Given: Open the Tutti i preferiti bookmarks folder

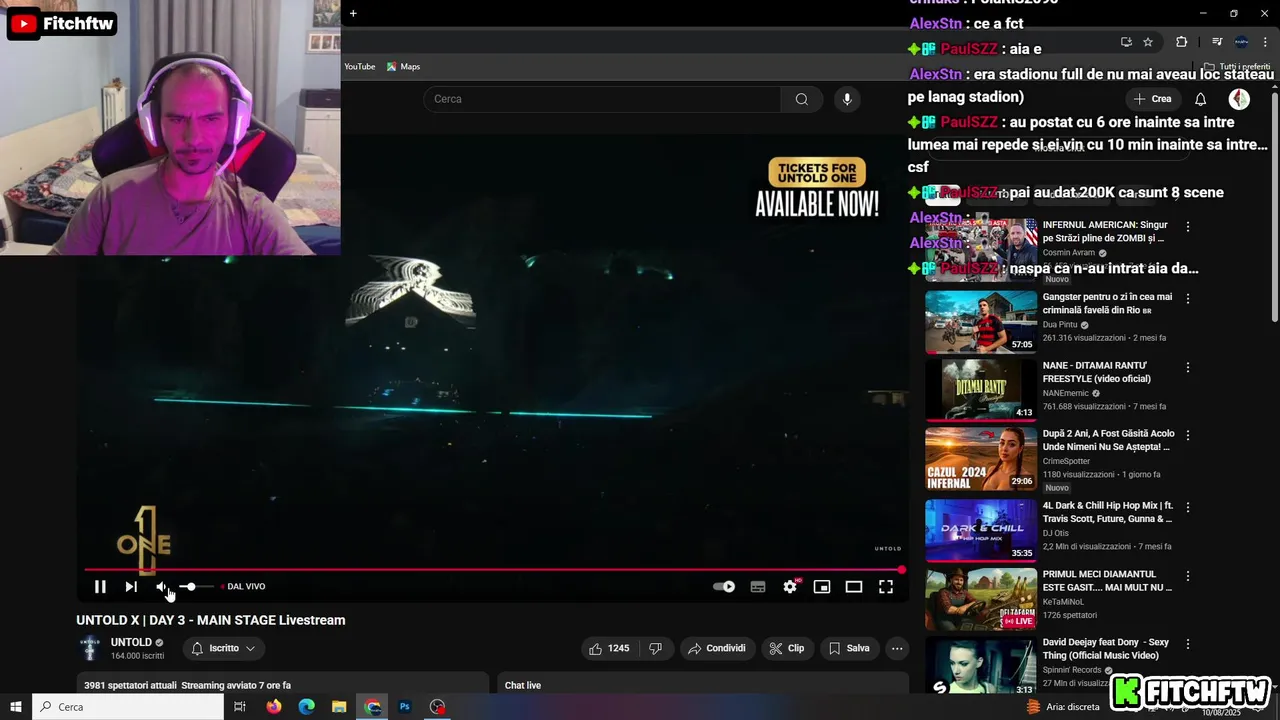Looking at the screenshot, I should [1237, 67].
